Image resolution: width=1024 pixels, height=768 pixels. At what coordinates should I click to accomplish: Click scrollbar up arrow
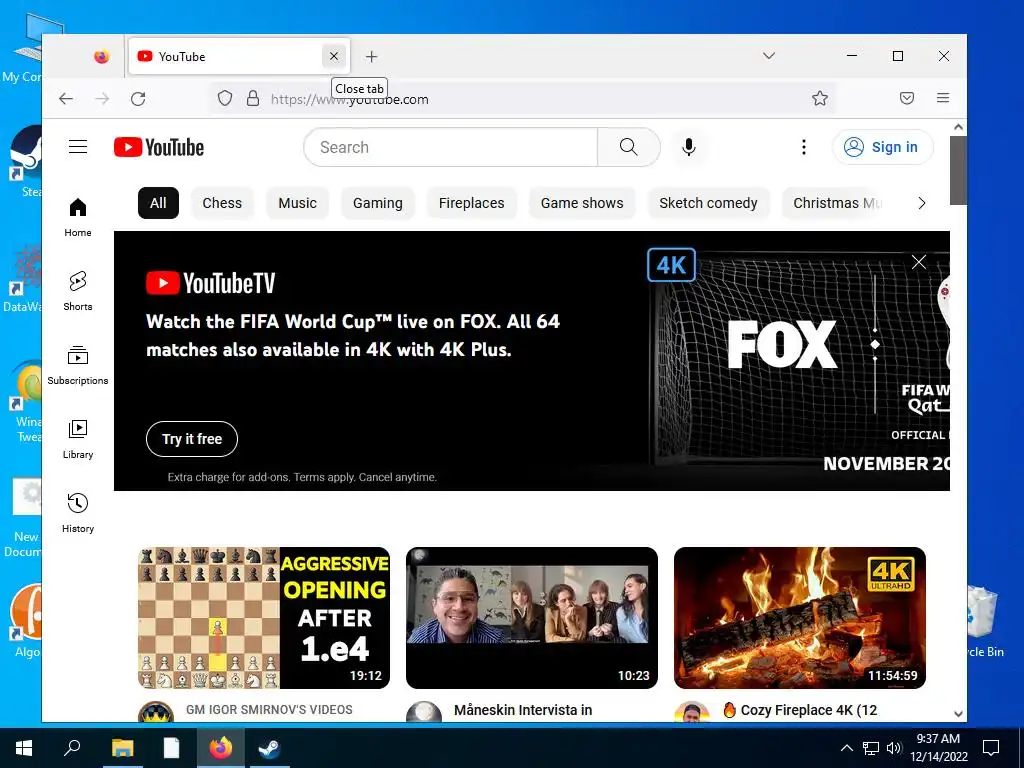pos(958,127)
